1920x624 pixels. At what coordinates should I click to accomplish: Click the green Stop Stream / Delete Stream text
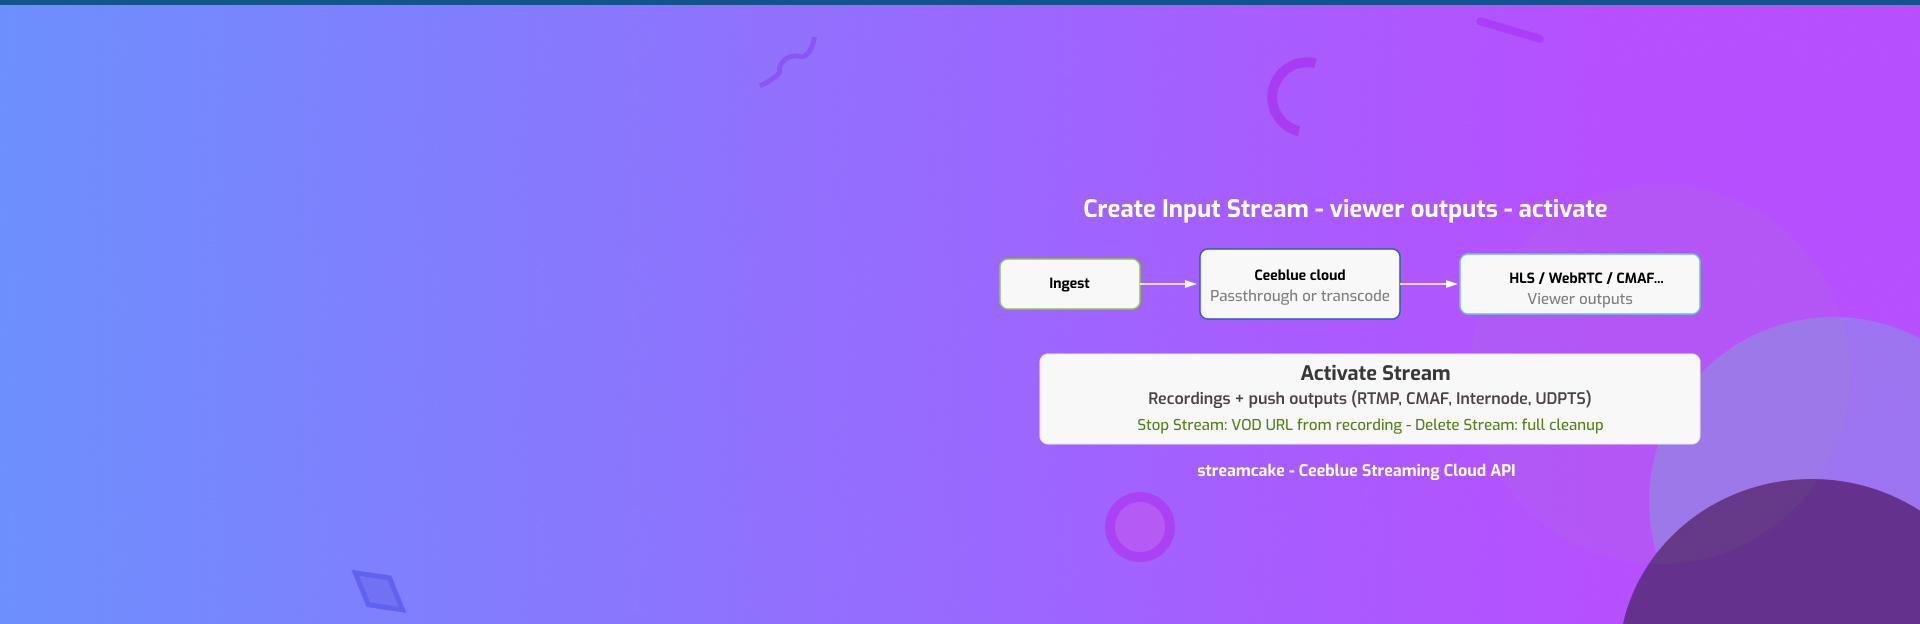(x=1369, y=425)
